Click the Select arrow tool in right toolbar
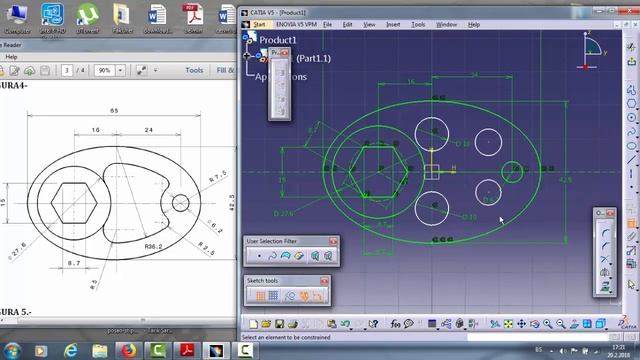The height and width of the screenshot is (360, 640). pyautogui.click(x=631, y=284)
